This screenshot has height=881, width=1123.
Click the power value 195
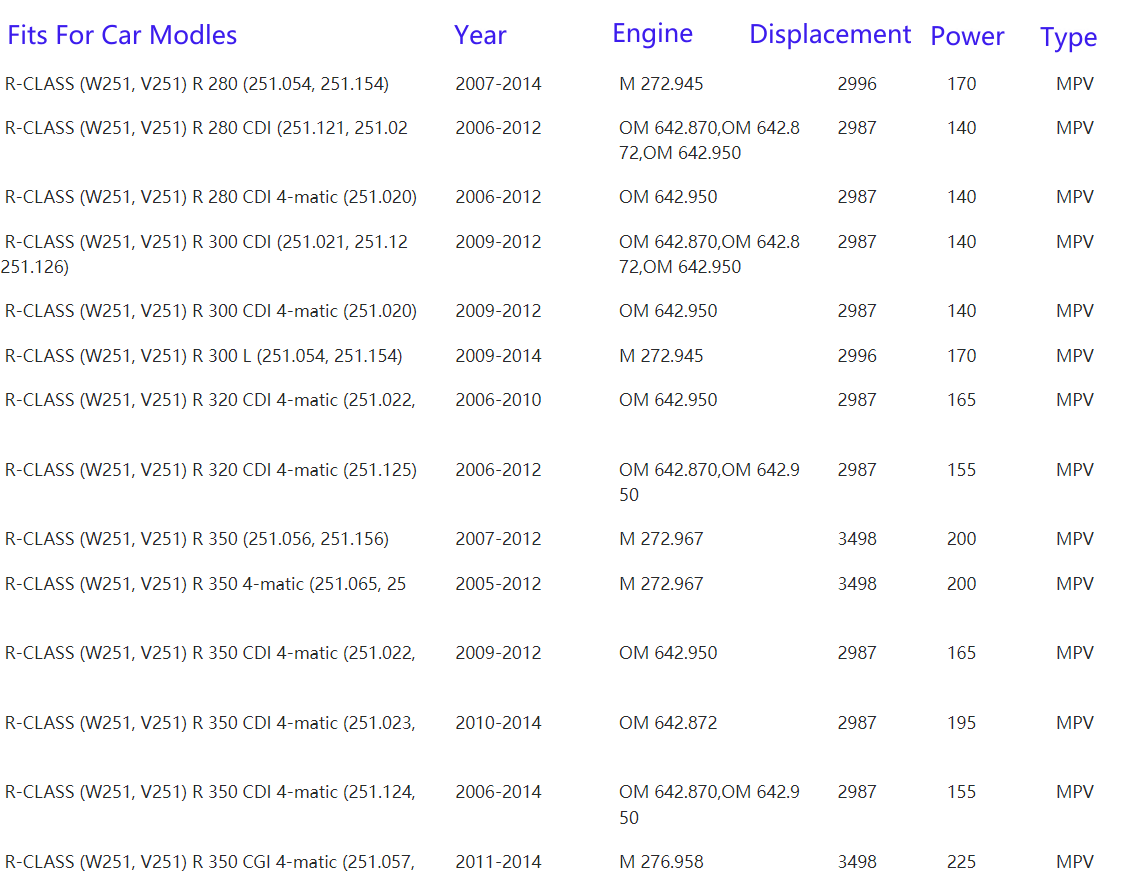(x=961, y=723)
